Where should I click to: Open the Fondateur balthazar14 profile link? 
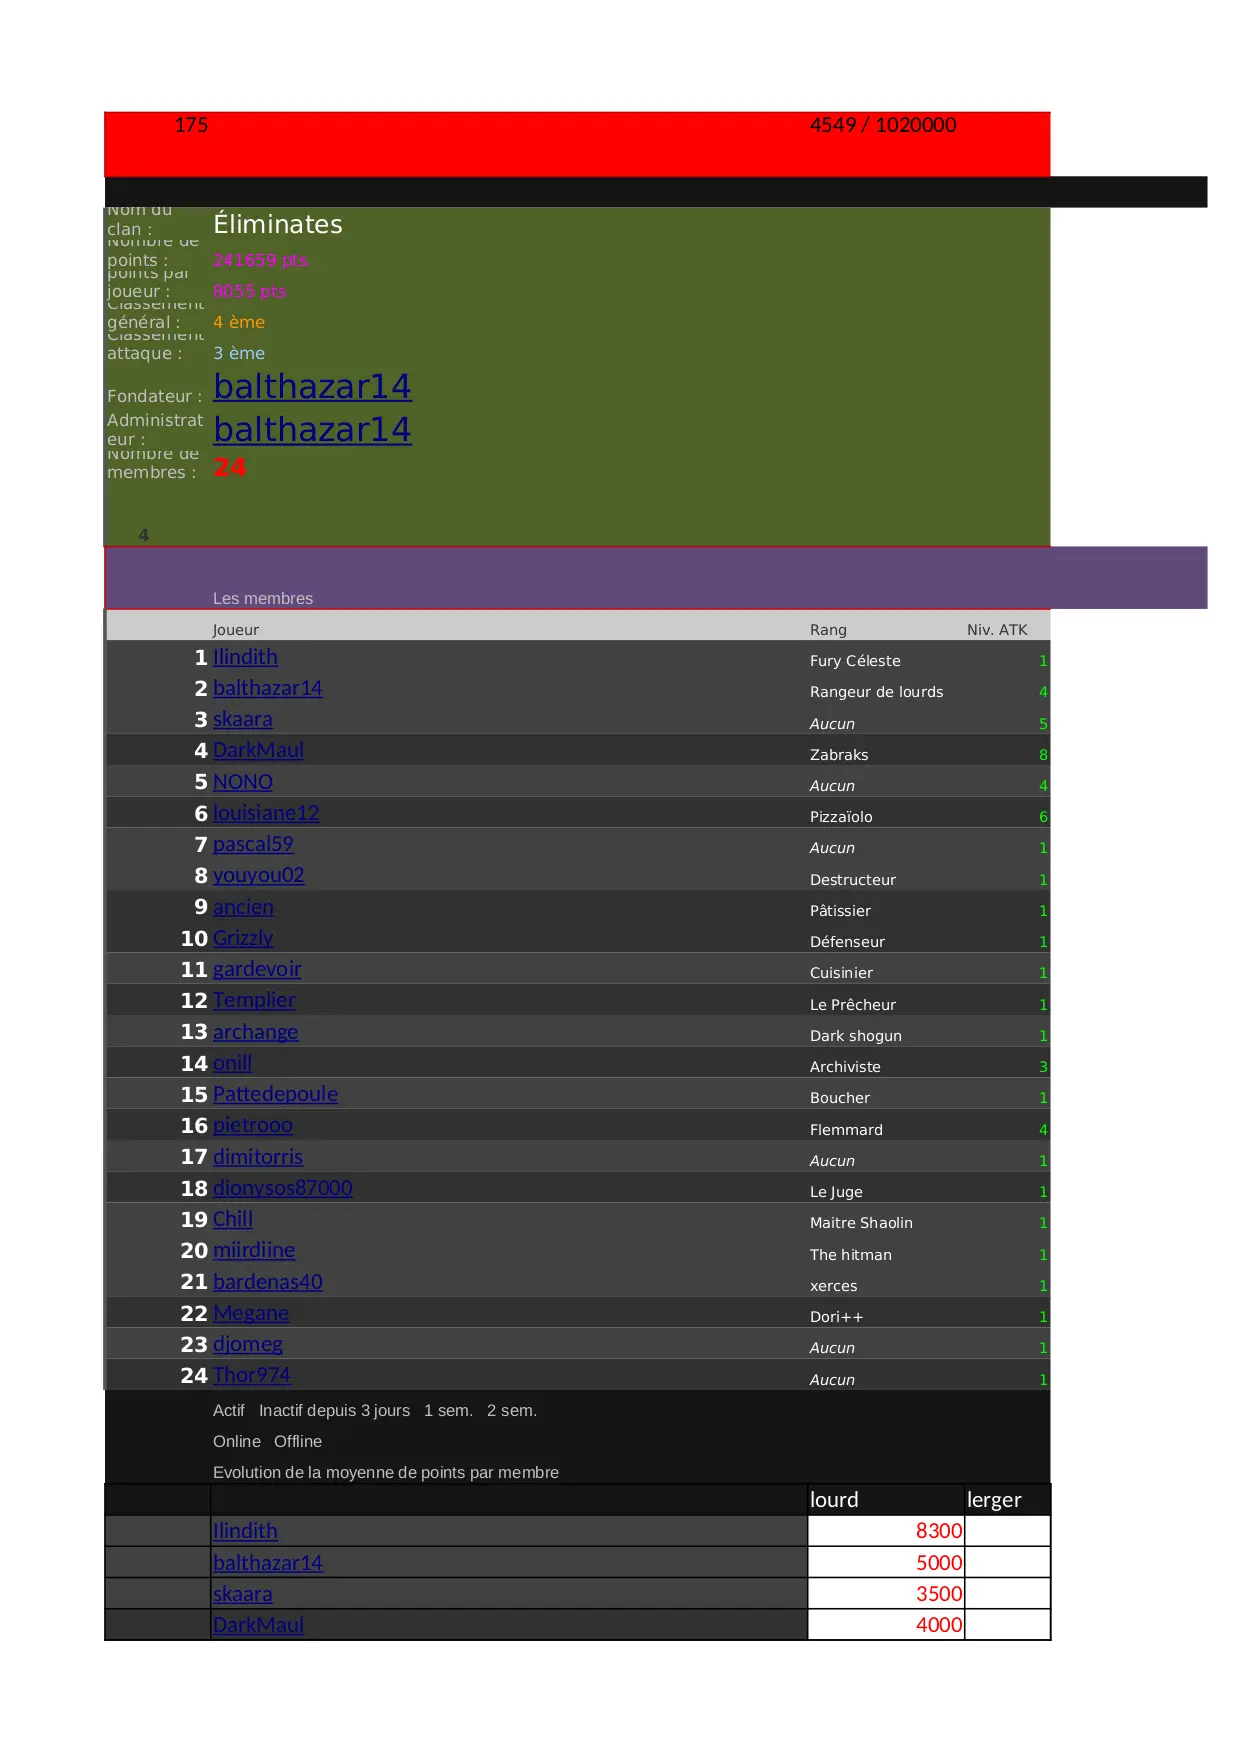click(x=312, y=387)
